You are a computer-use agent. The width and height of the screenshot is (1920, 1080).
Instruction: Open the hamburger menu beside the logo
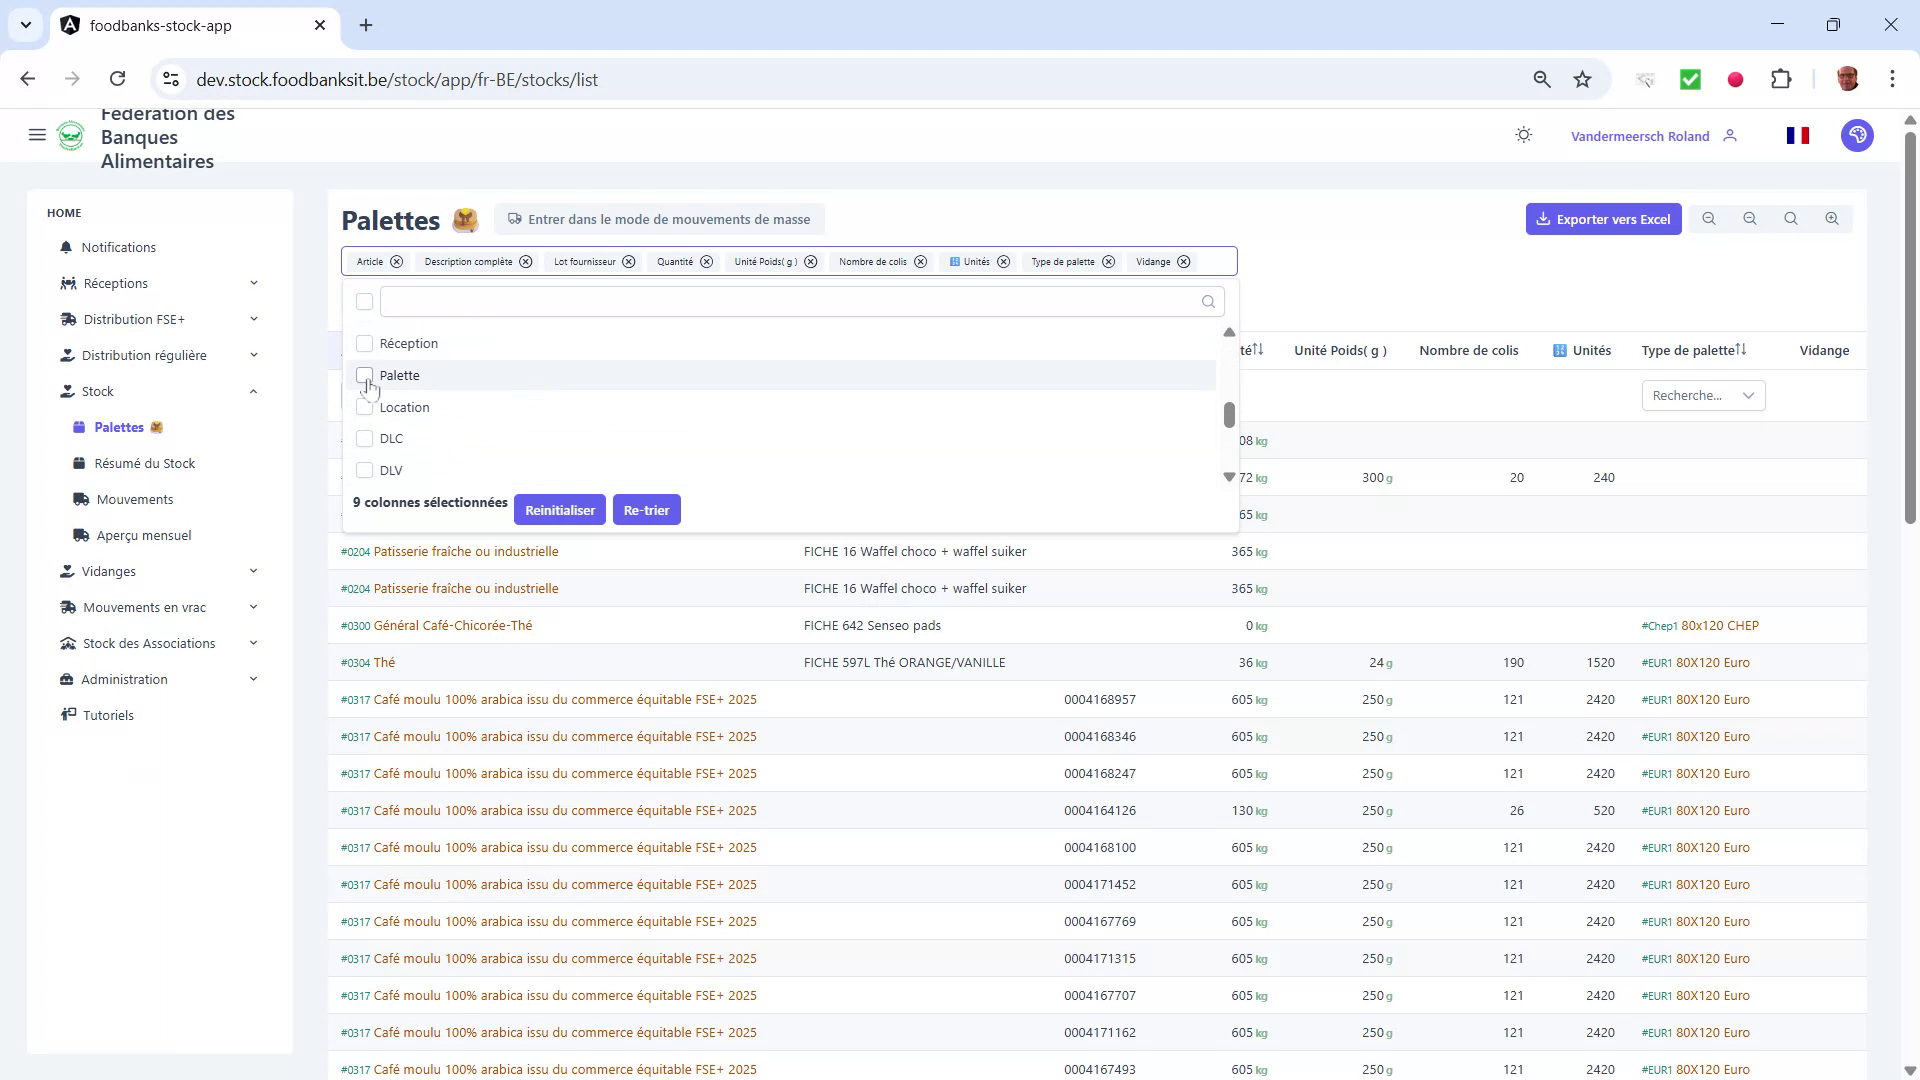37,135
